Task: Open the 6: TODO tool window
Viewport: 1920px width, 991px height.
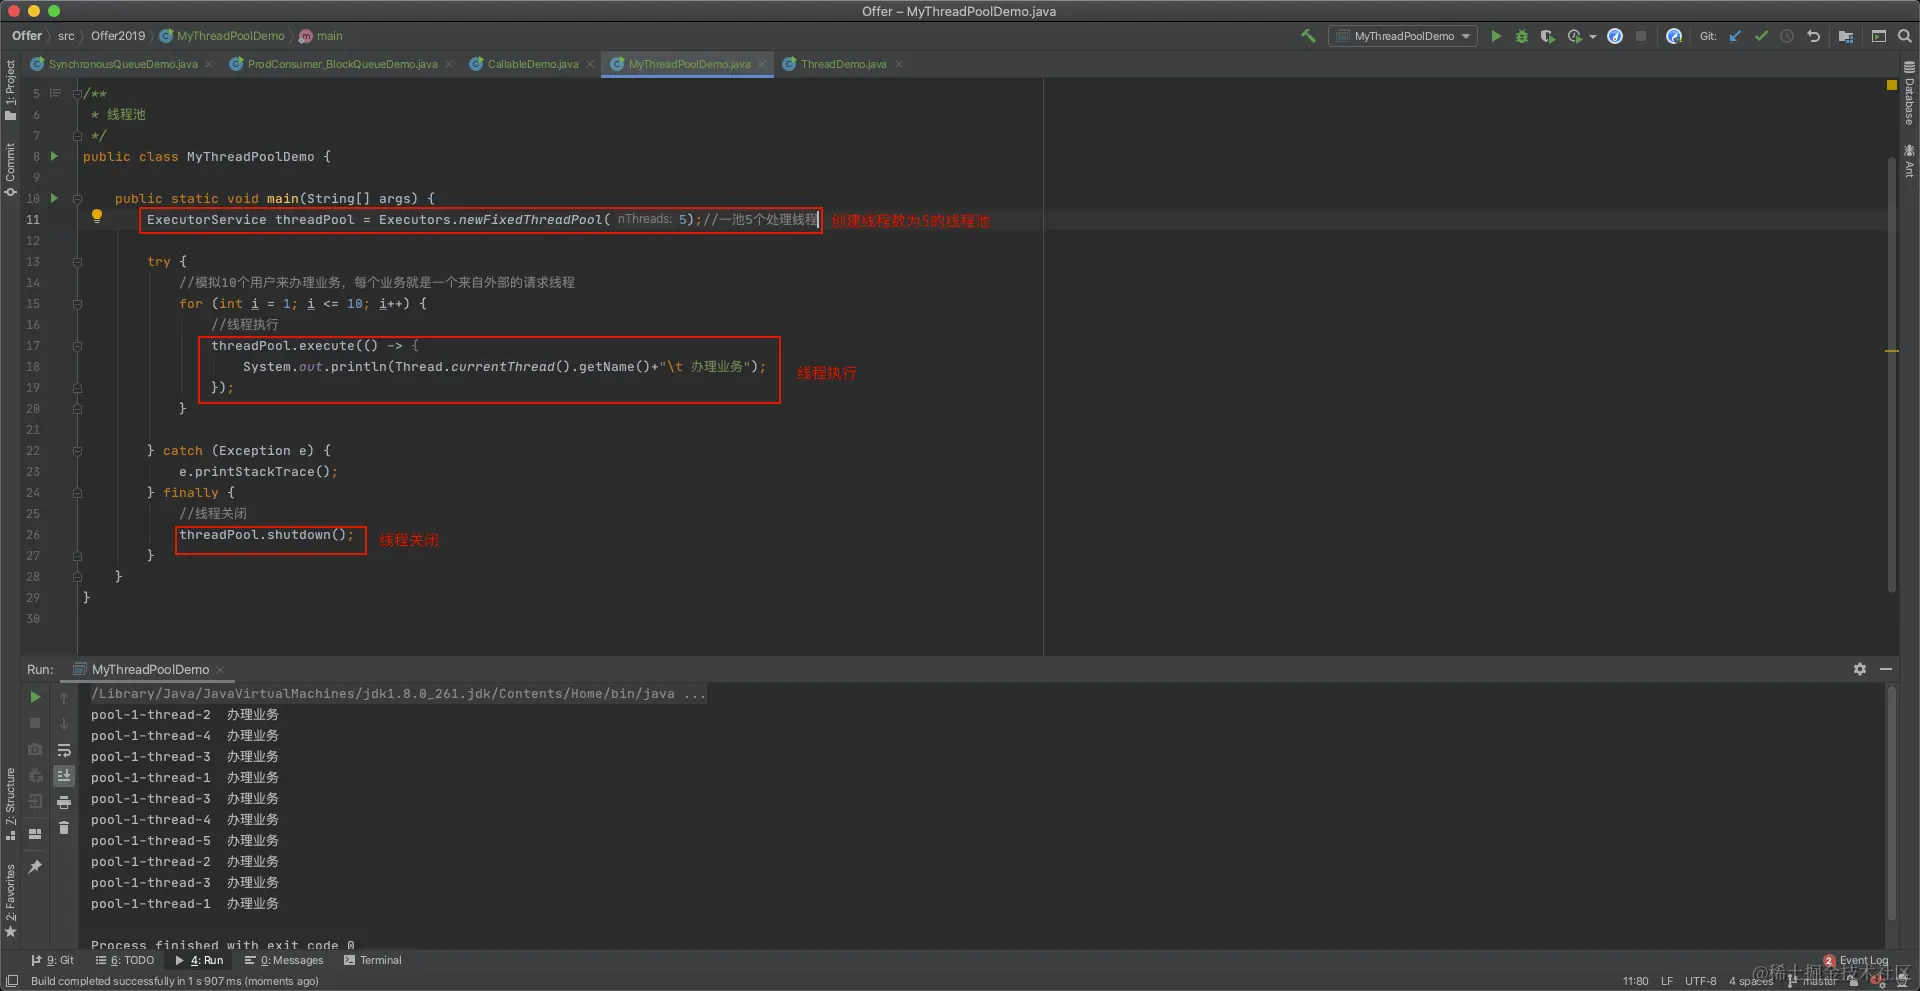Action: click(x=125, y=960)
